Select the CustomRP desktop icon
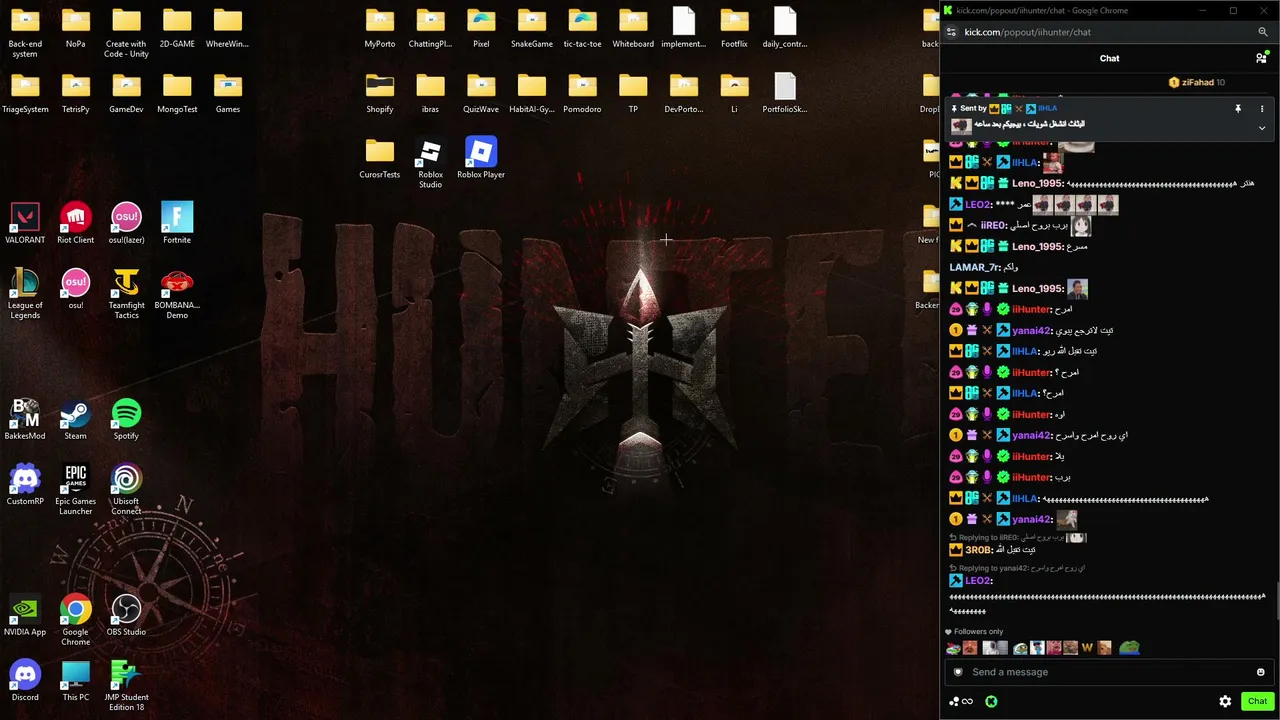 click(x=25, y=485)
